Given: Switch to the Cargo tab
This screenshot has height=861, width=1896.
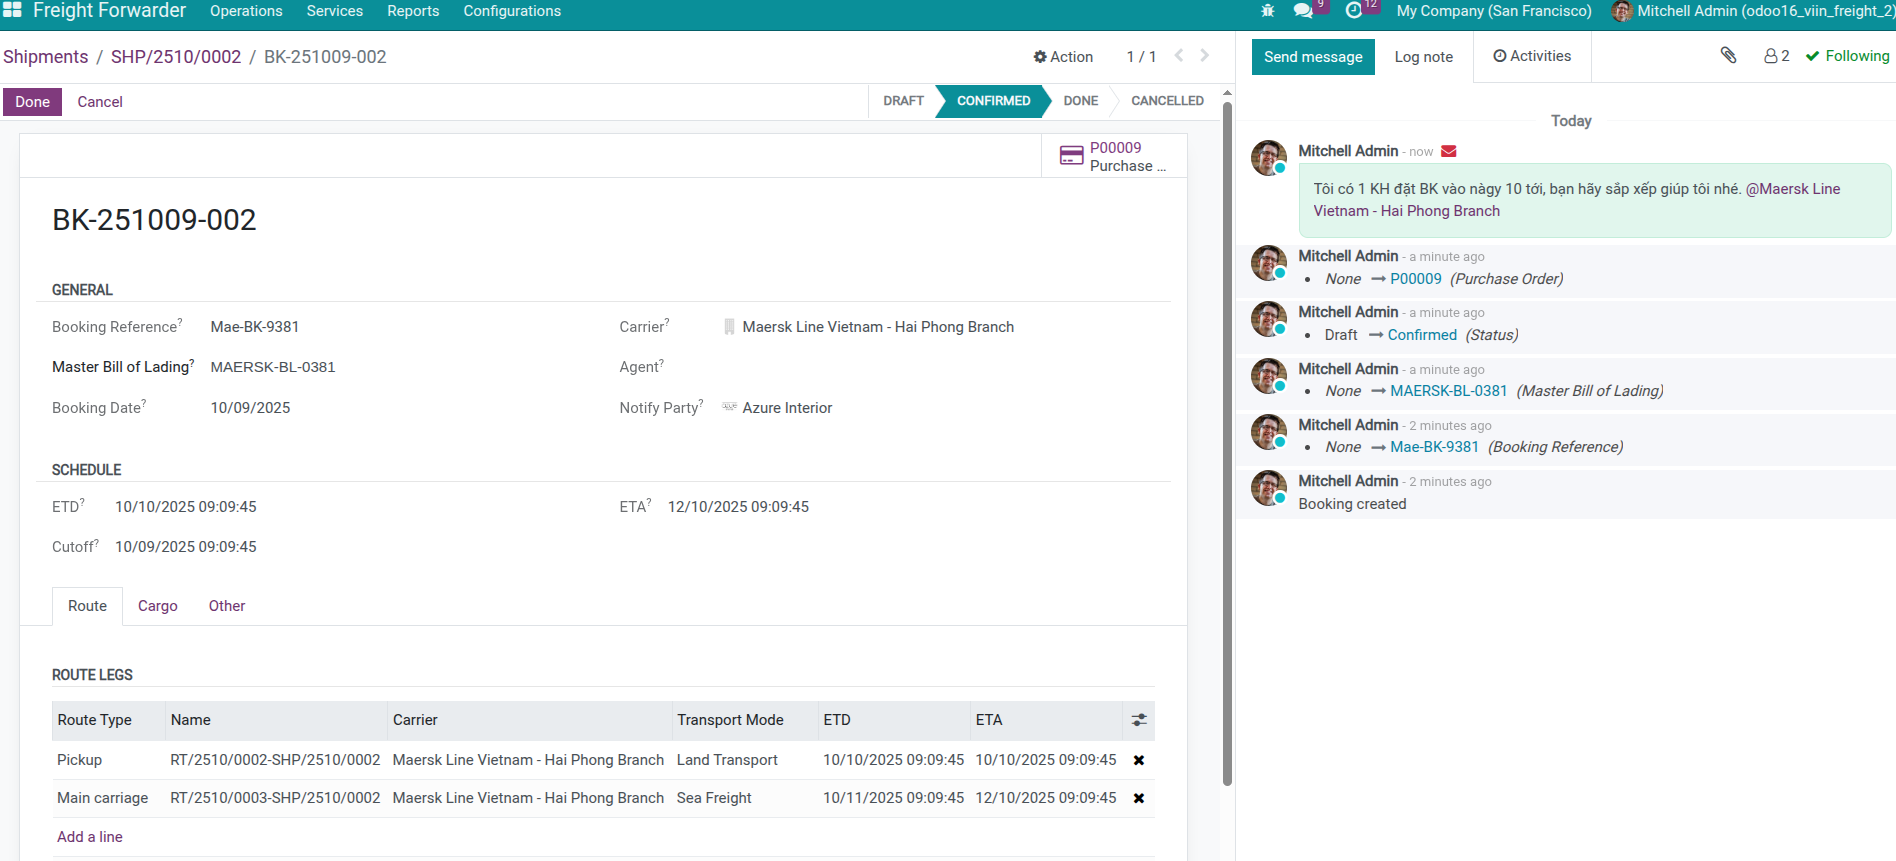Looking at the screenshot, I should 158,606.
